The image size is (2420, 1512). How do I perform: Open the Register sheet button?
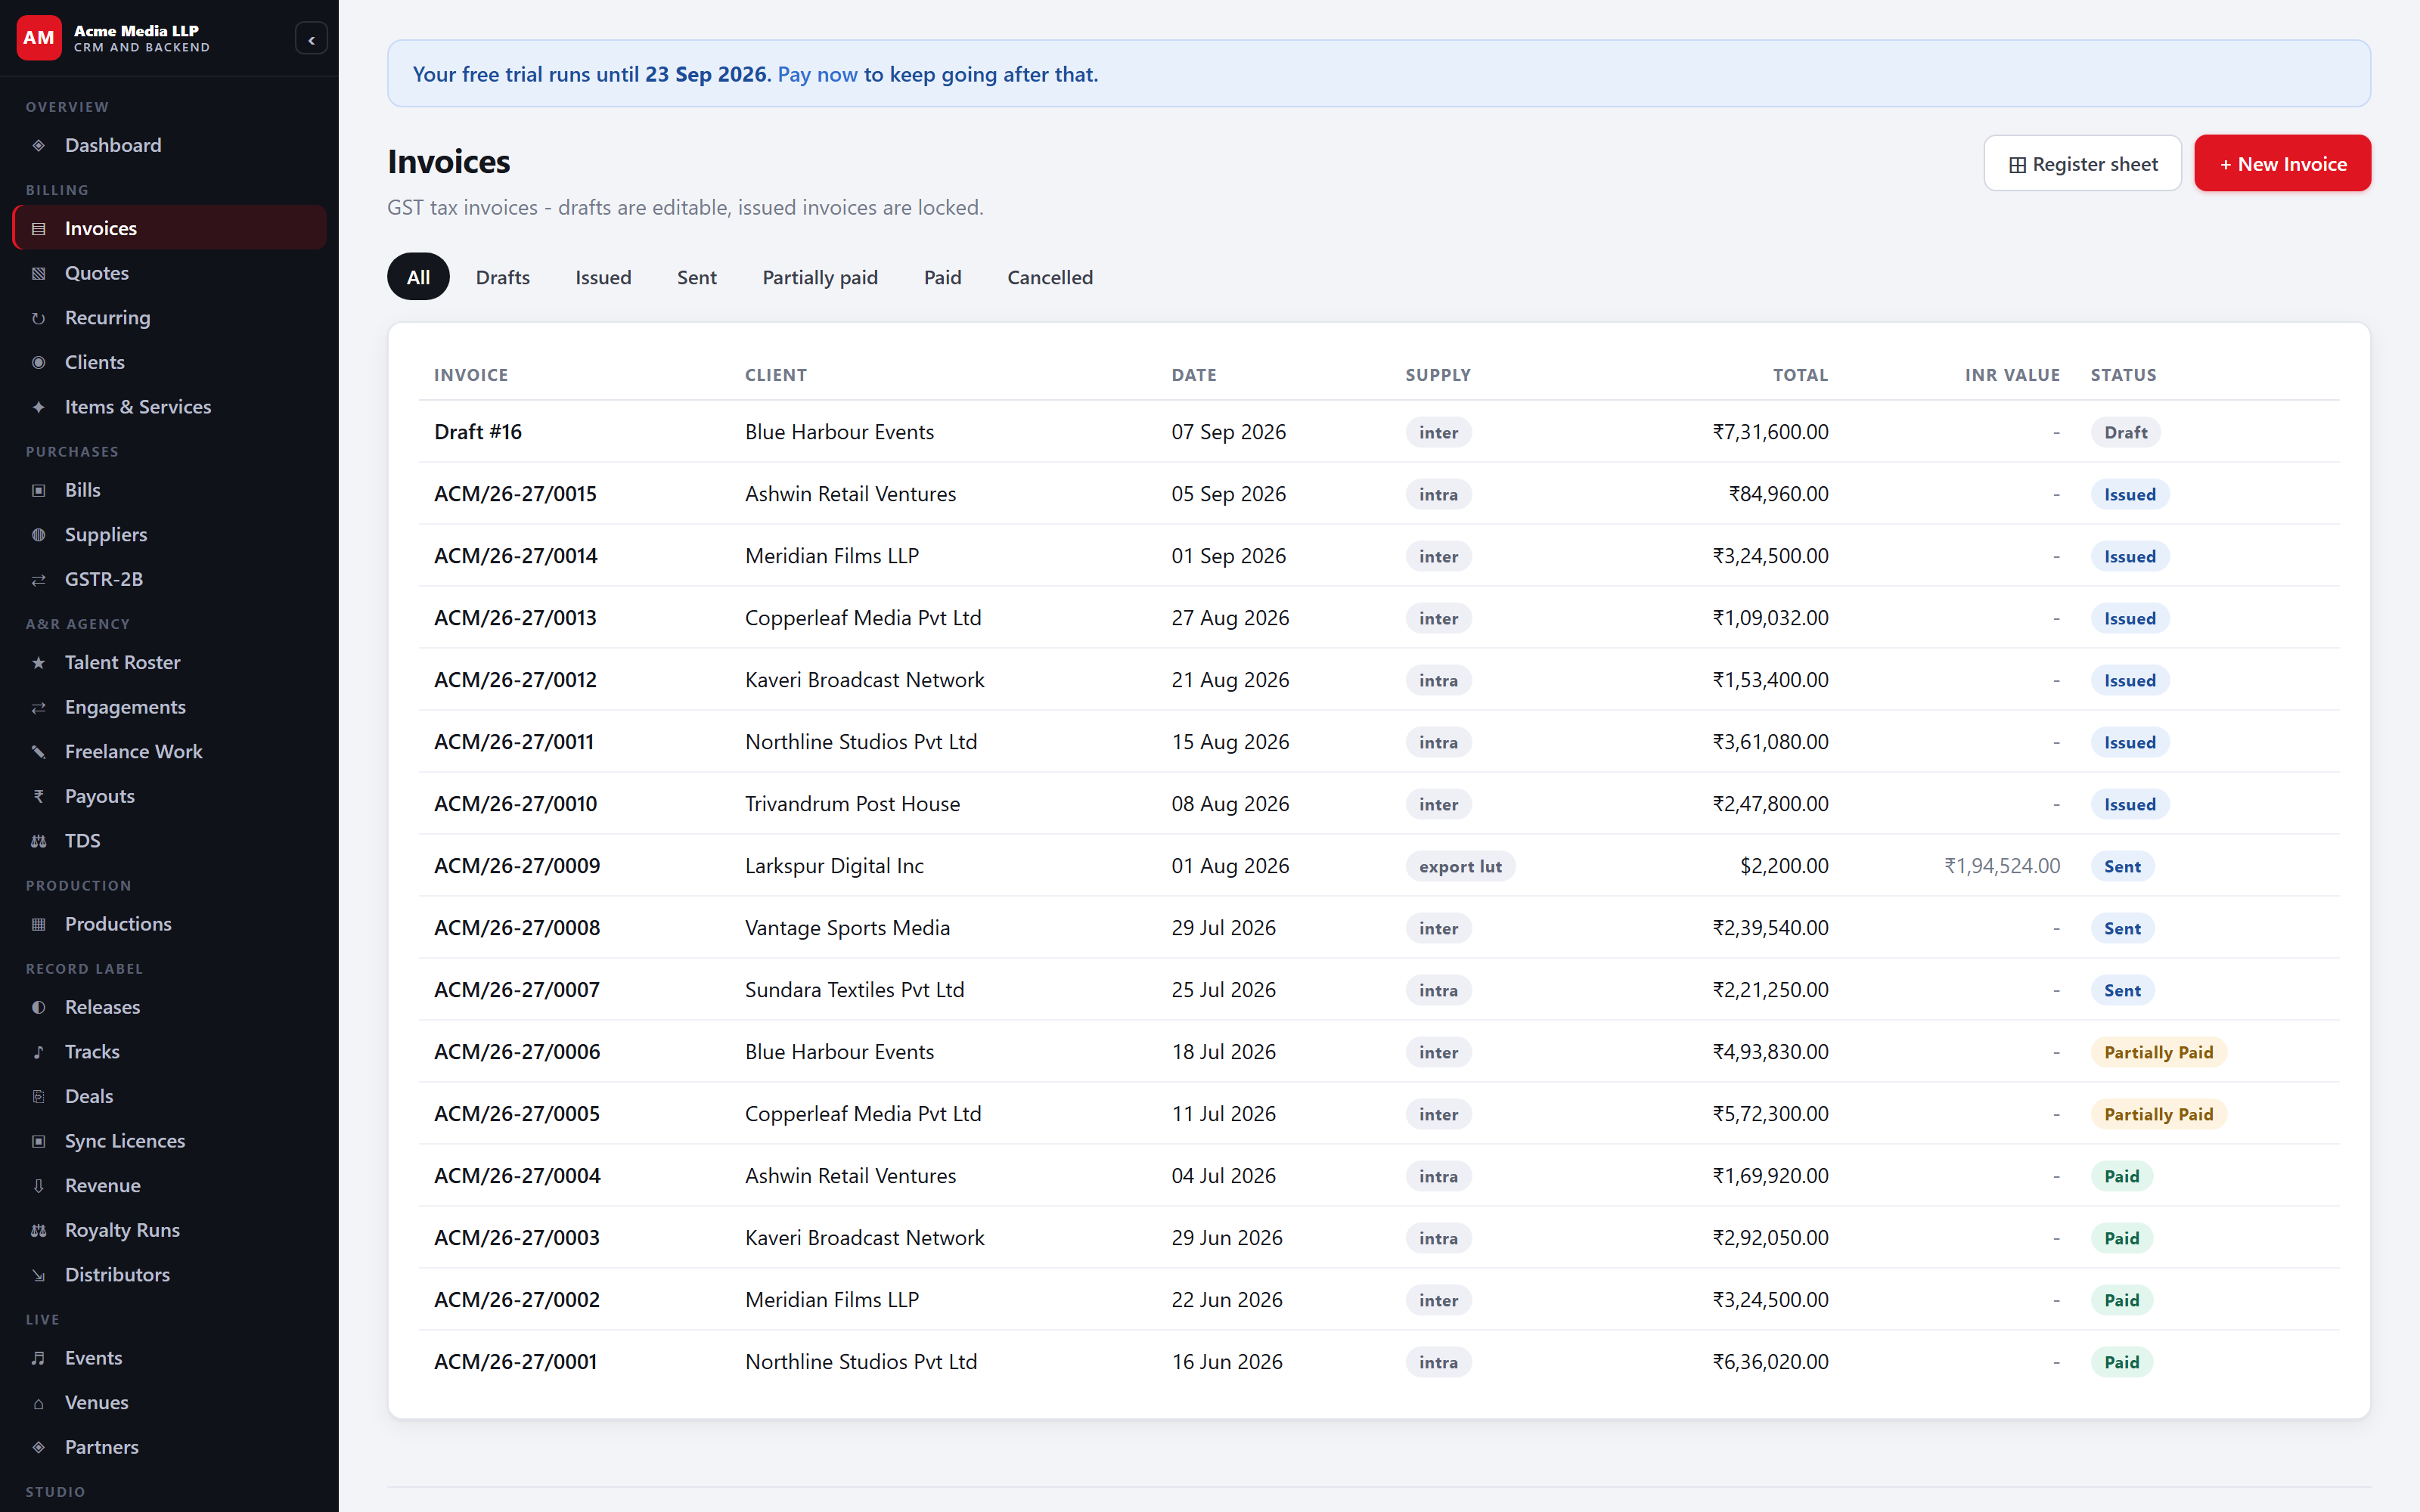click(x=2082, y=163)
